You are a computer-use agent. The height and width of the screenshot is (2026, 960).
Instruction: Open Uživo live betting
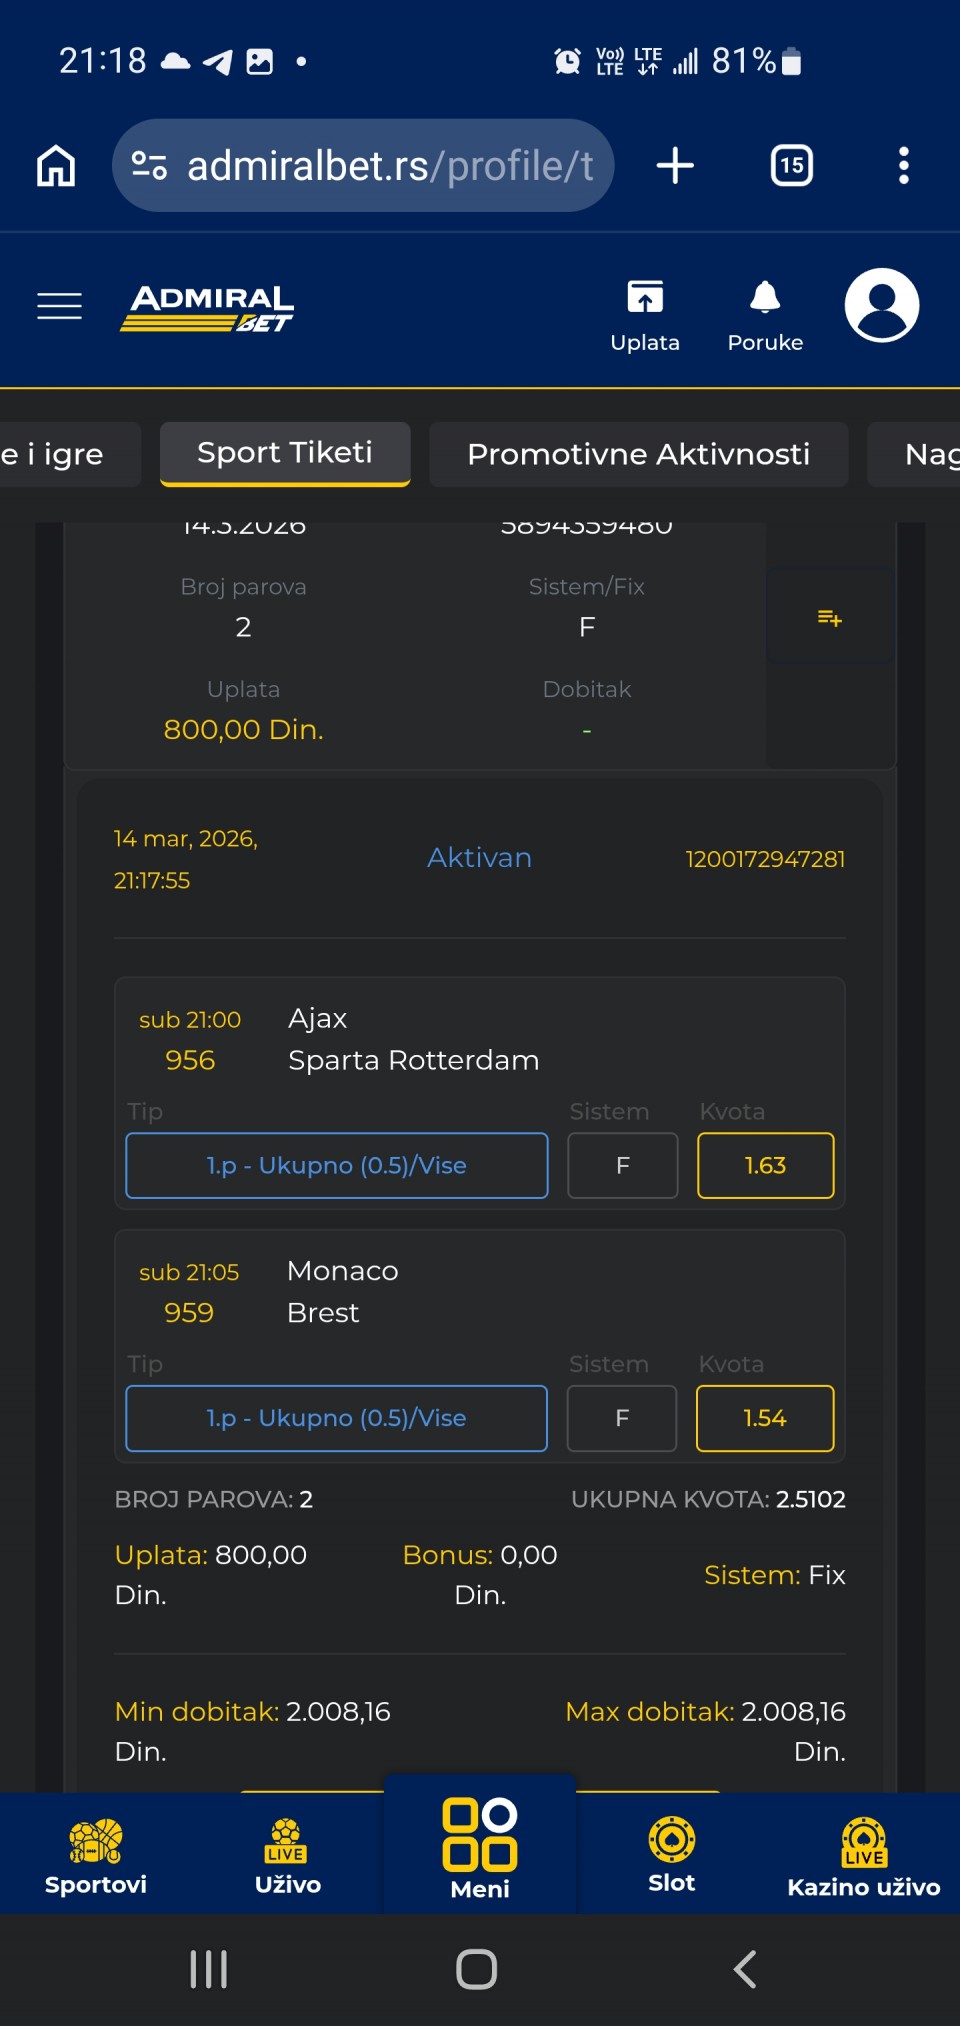tap(287, 1856)
